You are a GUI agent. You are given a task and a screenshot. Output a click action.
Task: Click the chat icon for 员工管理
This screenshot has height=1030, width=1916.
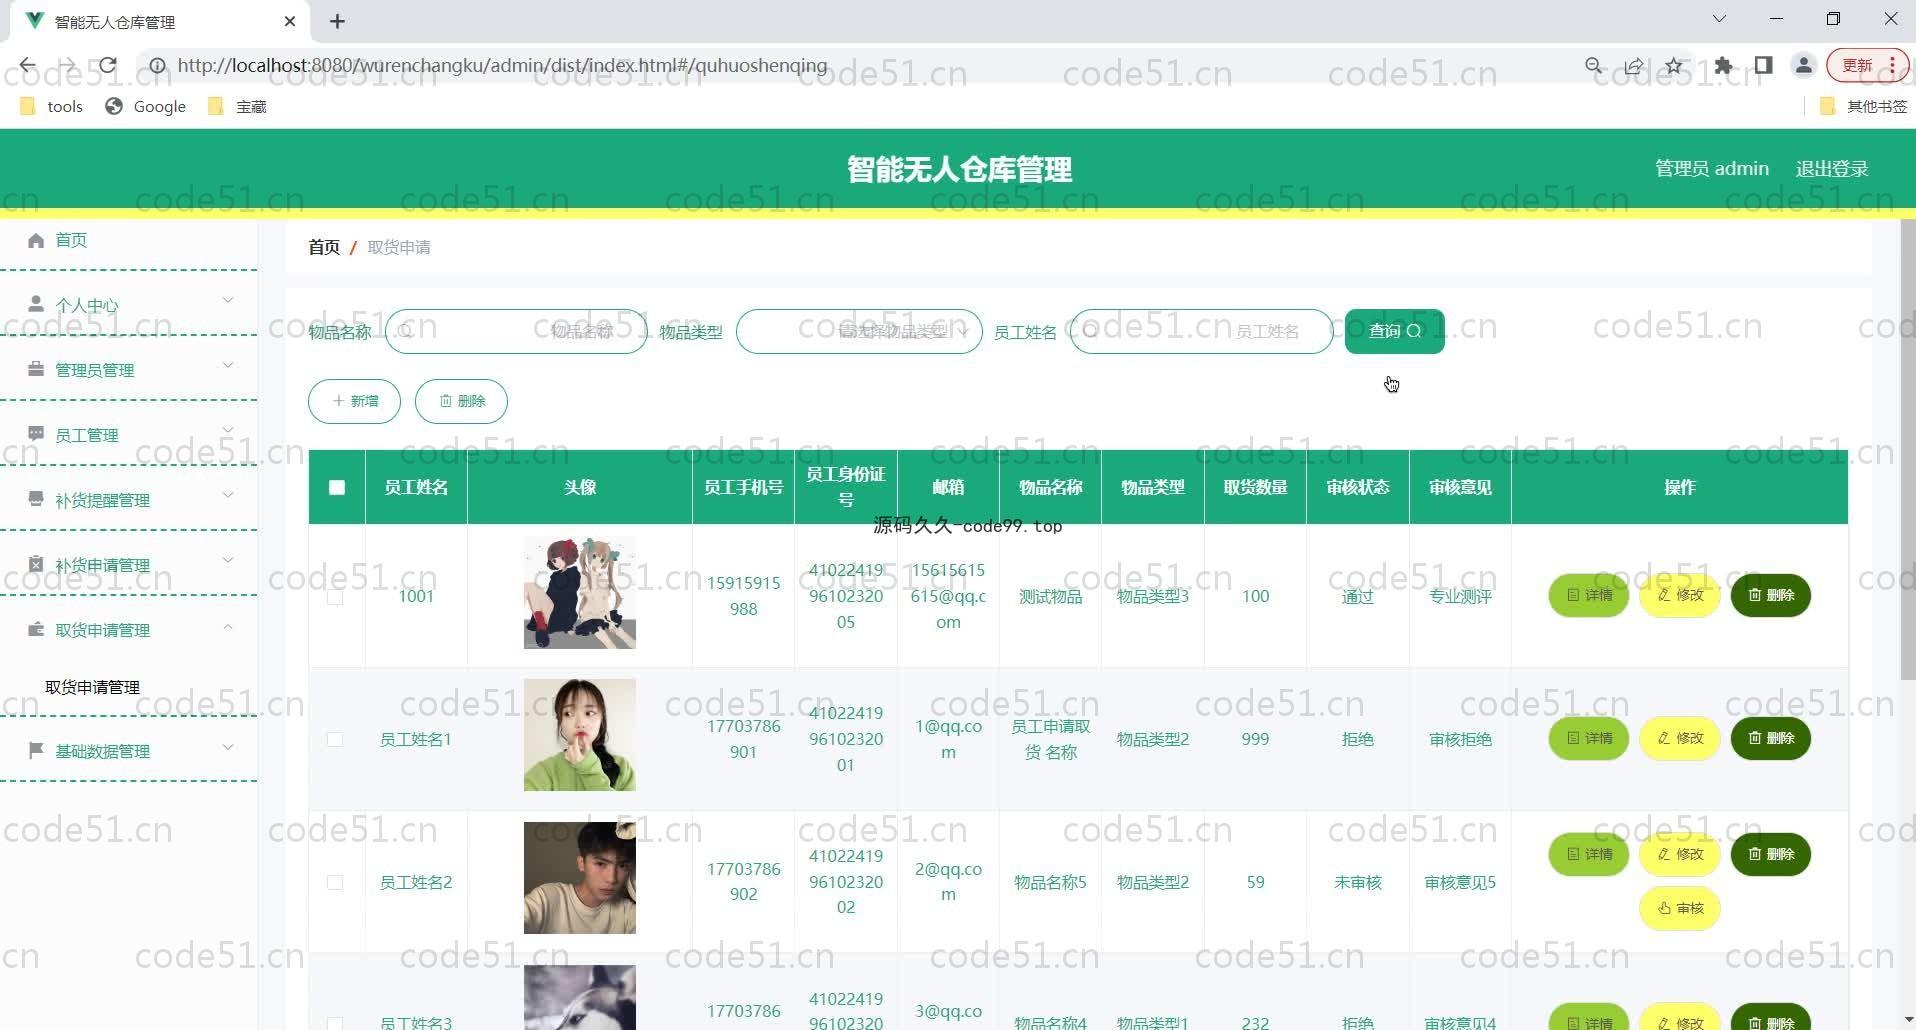(x=37, y=434)
